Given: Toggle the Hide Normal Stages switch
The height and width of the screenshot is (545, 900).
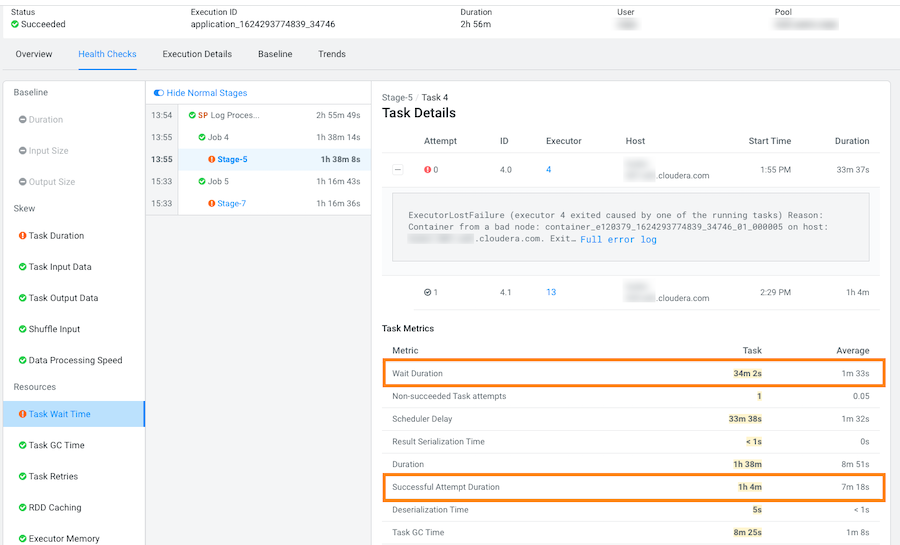Looking at the screenshot, I should (x=159, y=93).
